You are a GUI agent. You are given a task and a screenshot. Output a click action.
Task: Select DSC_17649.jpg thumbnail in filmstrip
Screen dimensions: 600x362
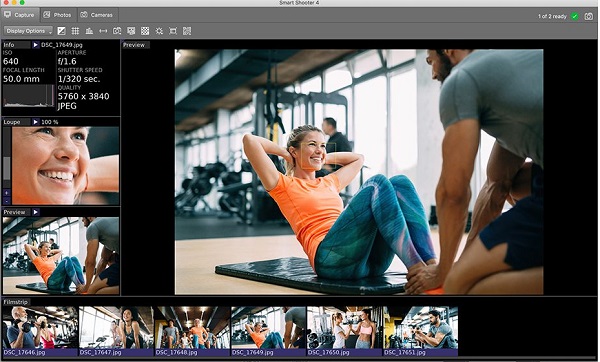[268, 331]
